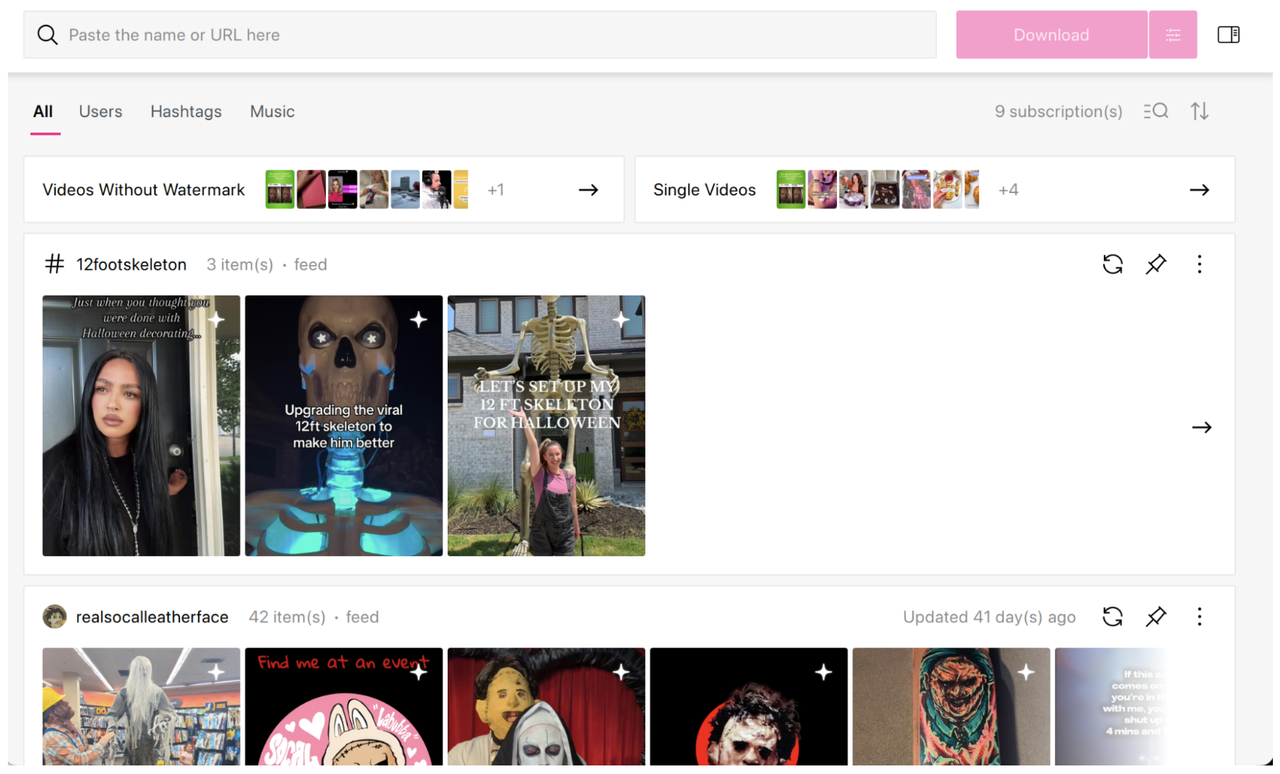The width and height of the screenshot is (1280, 774).
Task: Refresh the realsocalleatherface feed
Action: [1112, 617]
